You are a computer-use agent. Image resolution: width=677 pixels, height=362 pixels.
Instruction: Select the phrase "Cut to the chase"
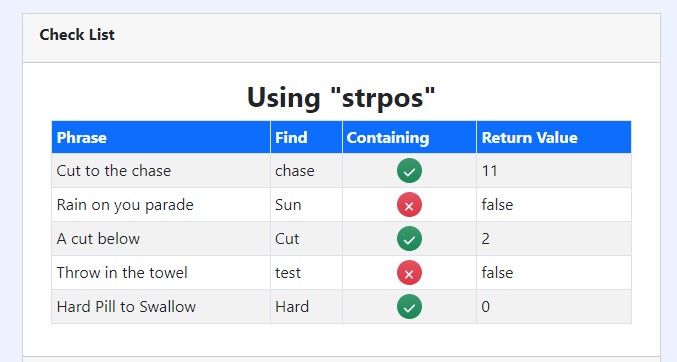click(x=114, y=171)
